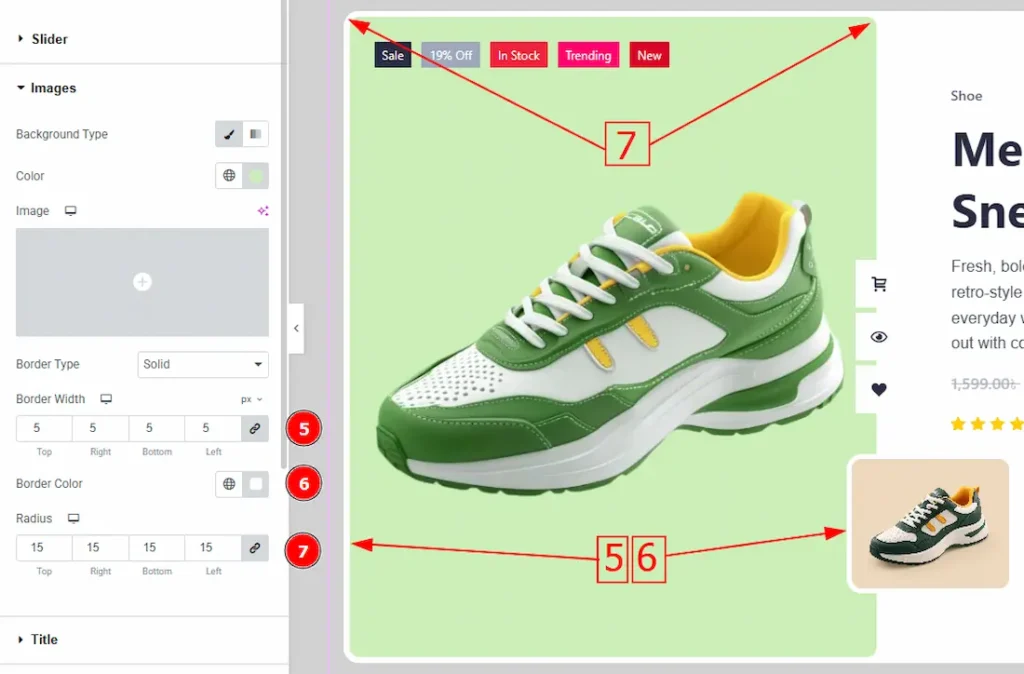Expand the Slider section
This screenshot has height=674, width=1024.
[49, 39]
